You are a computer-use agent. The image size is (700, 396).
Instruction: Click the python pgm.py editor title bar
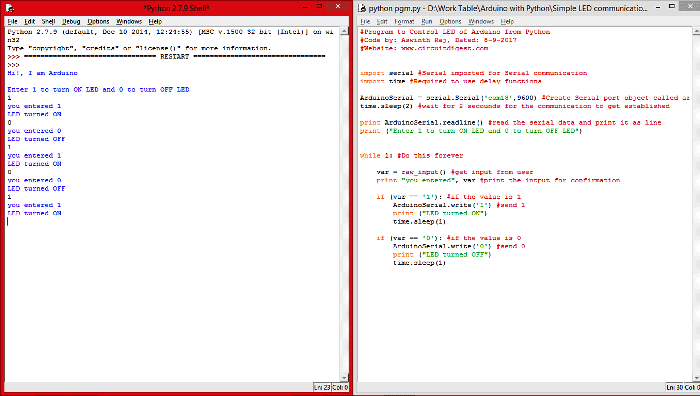click(x=508, y=8)
